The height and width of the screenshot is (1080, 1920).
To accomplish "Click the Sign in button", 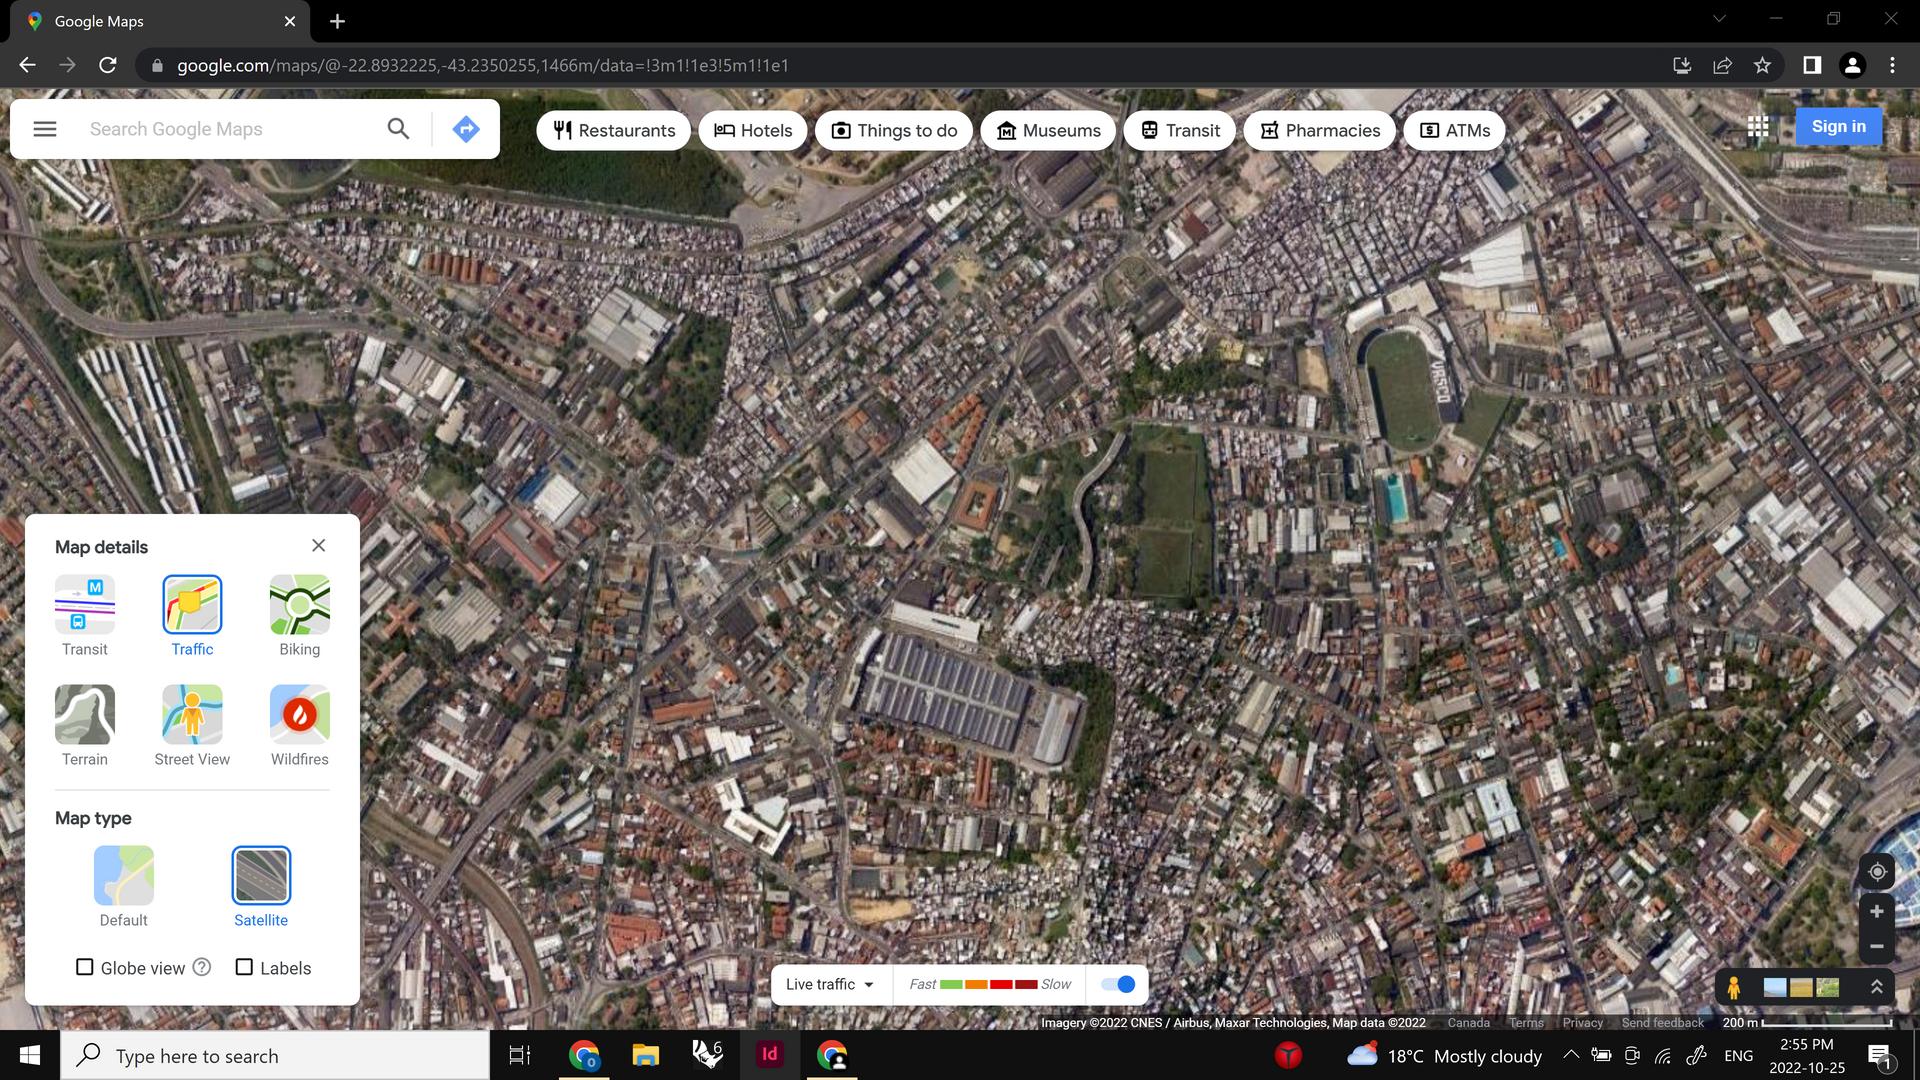I will click(x=1838, y=126).
